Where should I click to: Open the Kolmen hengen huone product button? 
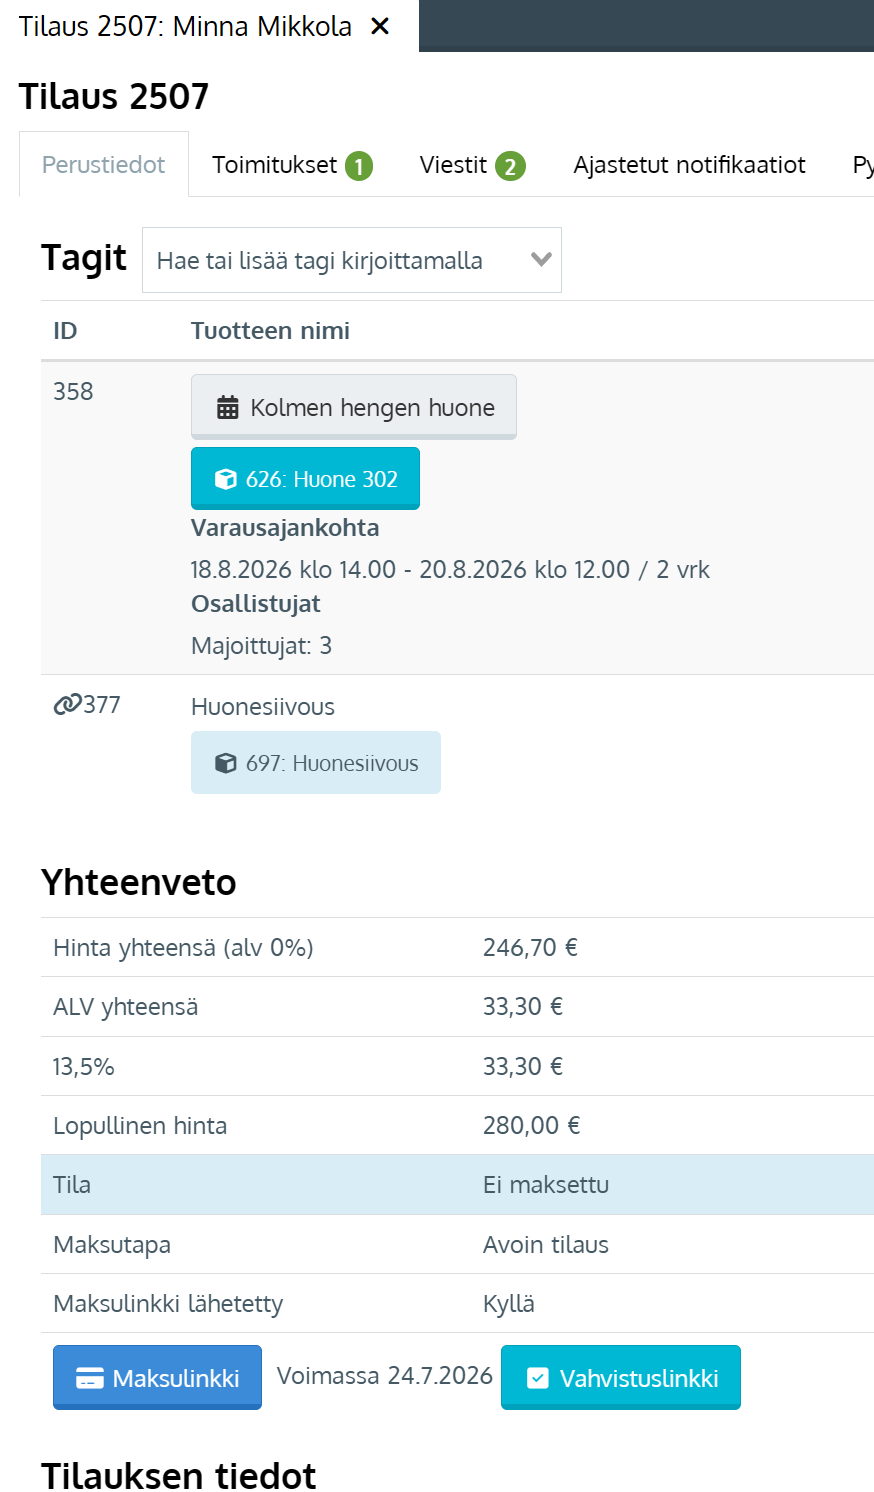[x=354, y=407]
